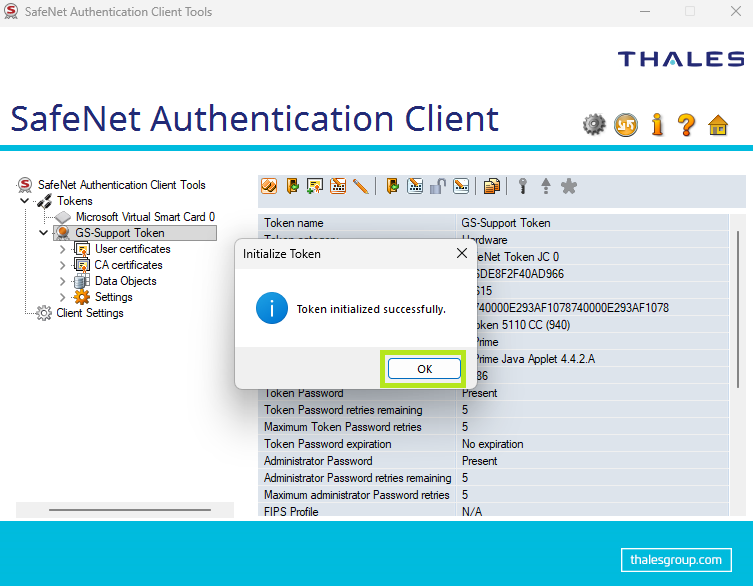
Task: Open thalesgroup.com link
Action: (x=676, y=560)
